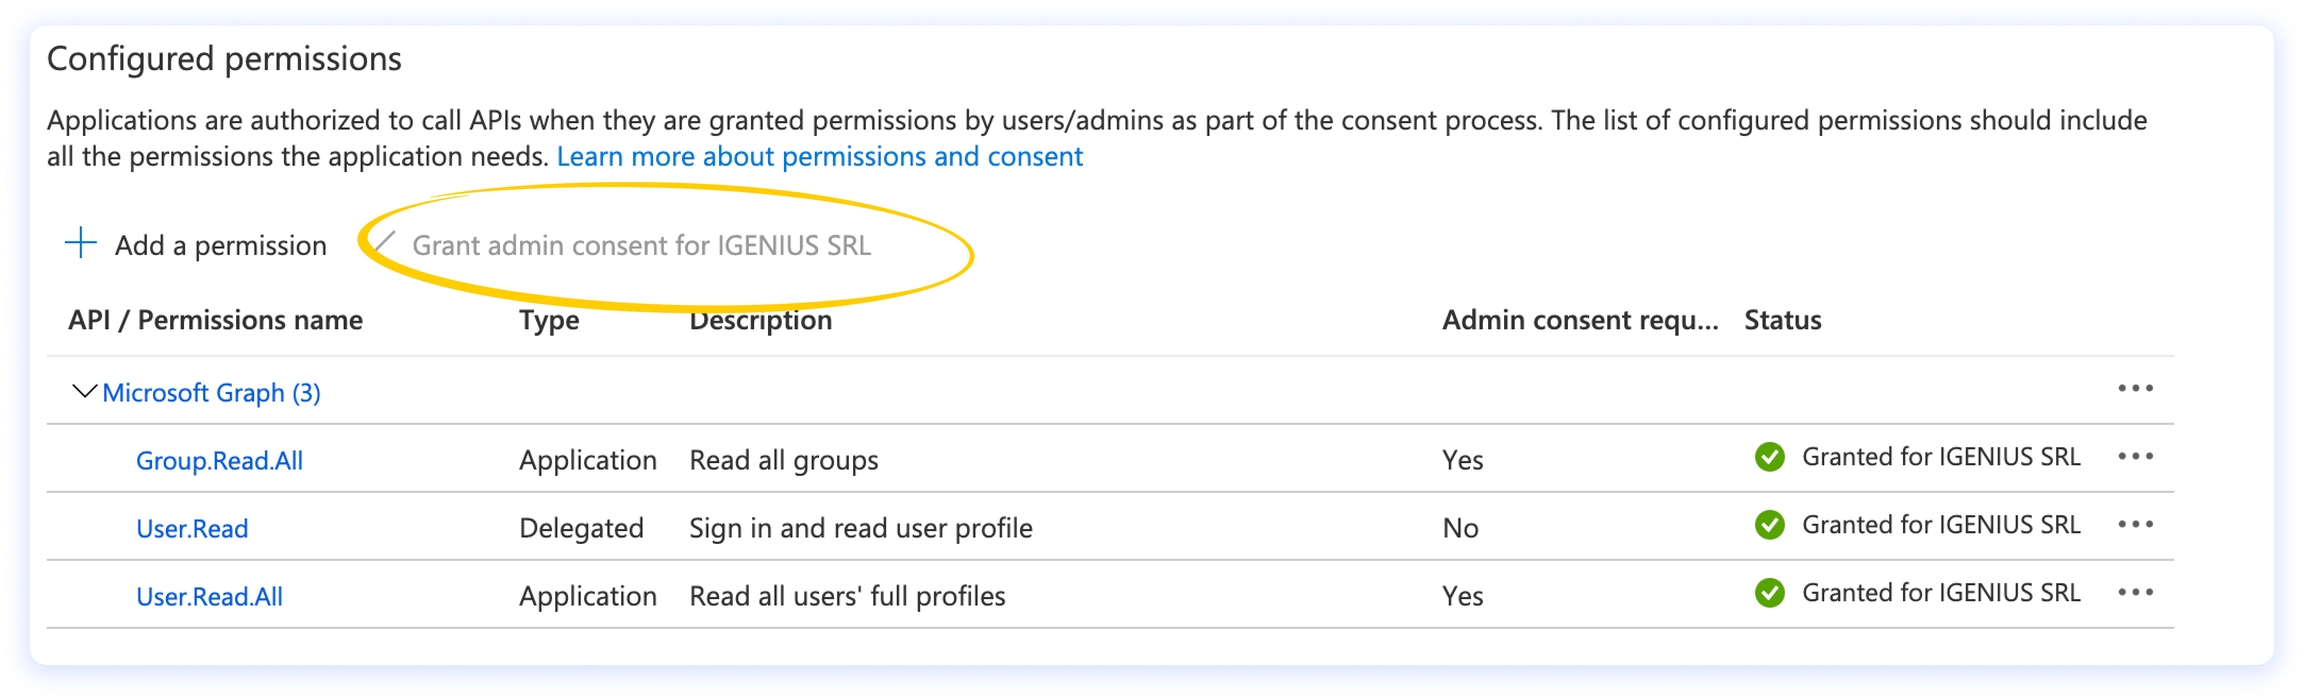The height and width of the screenshot is (699, 2304).
Task: Select 'Sign in and read user profile' text
Action: tap(861, 528)
